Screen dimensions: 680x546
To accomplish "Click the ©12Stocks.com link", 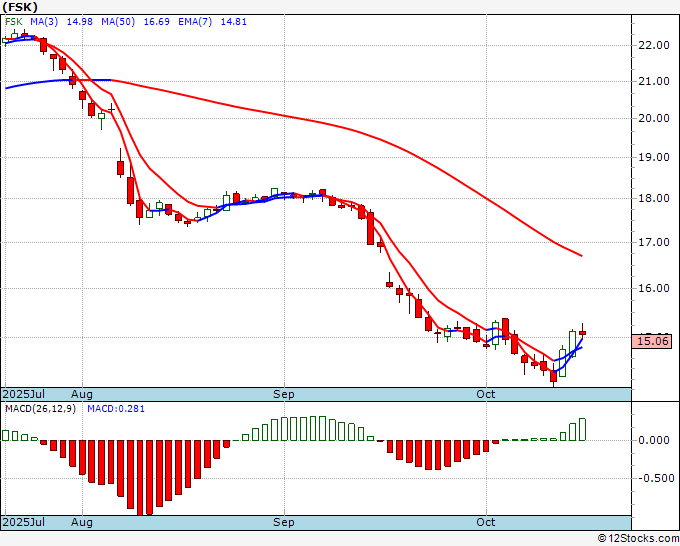I will [638, 539].
